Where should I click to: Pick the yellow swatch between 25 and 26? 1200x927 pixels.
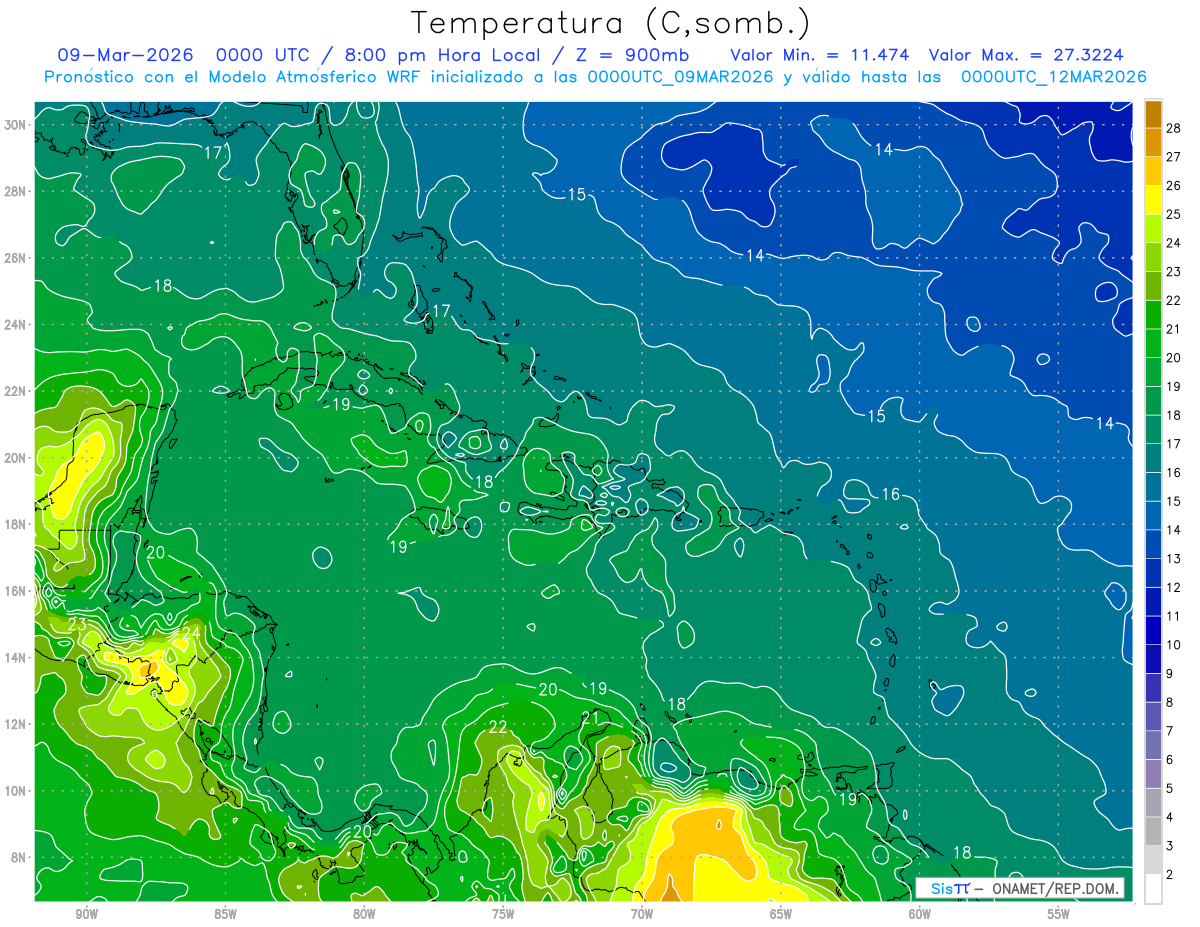click(1153, 200)
